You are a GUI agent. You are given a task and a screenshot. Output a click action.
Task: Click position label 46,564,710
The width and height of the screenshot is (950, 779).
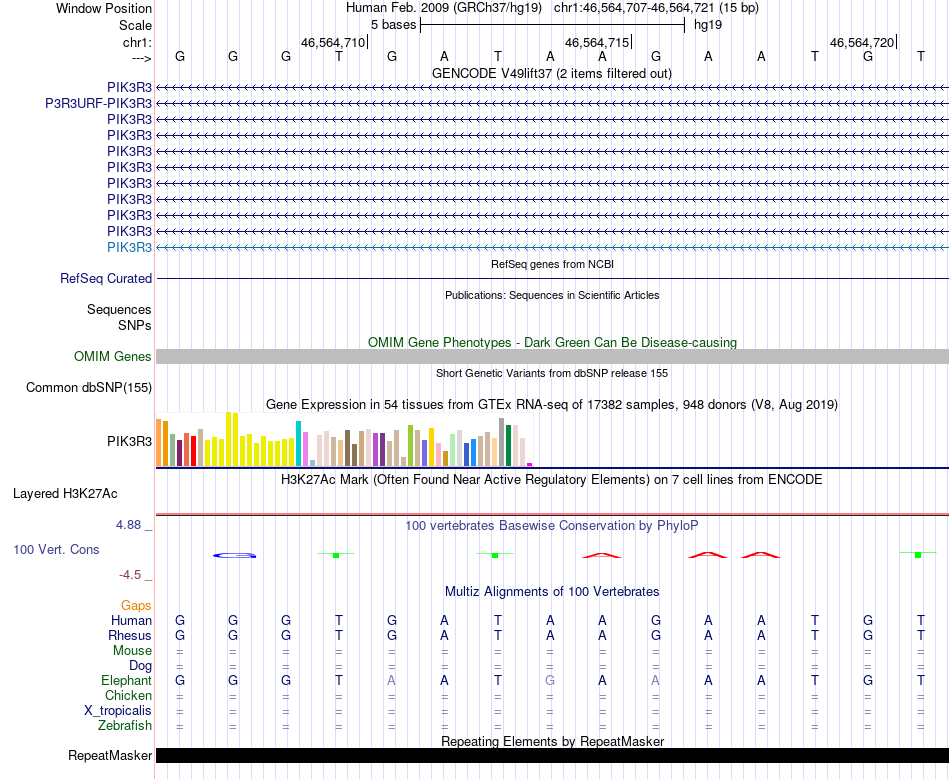click(x=333, y=42)
